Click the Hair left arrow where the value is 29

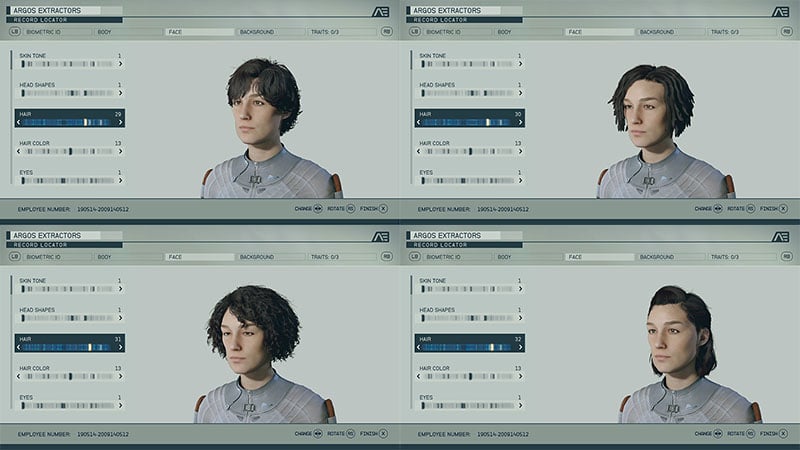tap(18, 122)
